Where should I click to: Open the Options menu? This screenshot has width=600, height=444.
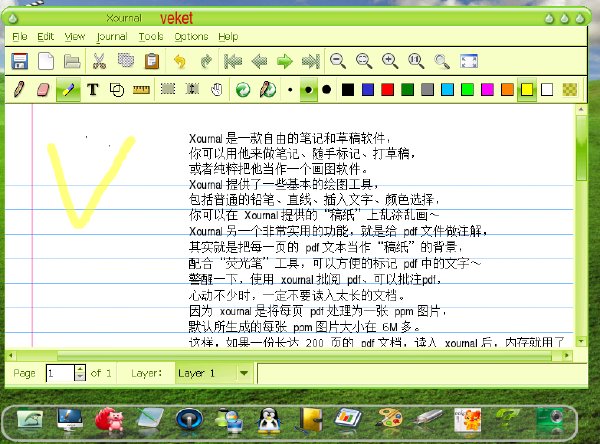pyautogui.click(x=191, y=36)
